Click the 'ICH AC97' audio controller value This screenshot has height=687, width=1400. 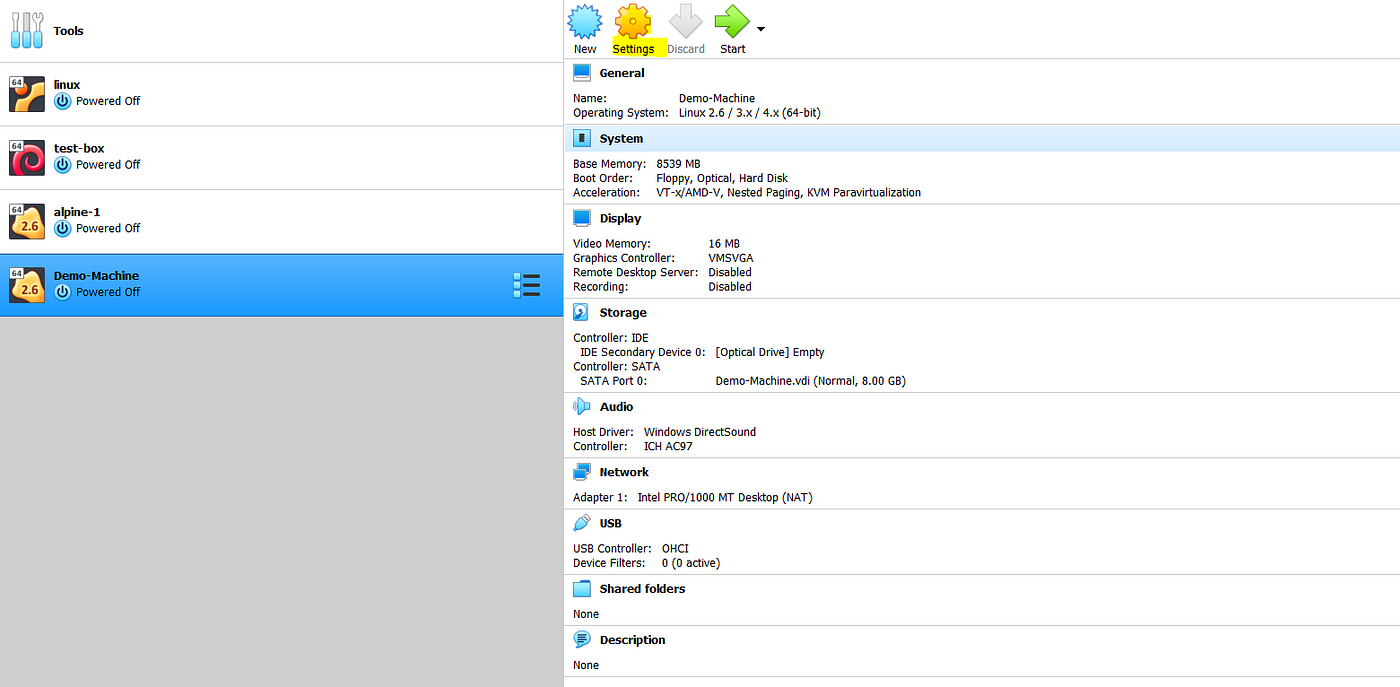click(x=668, y=446)
